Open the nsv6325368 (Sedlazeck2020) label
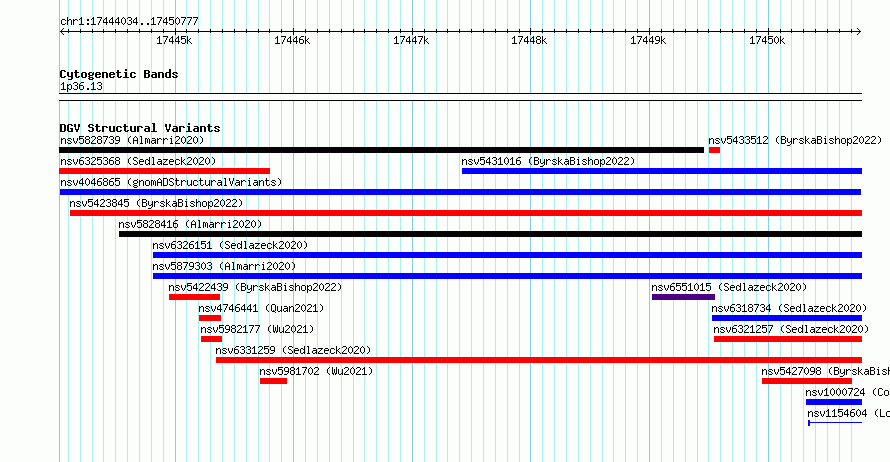This screenshot has width=890, height=462. 138,161
